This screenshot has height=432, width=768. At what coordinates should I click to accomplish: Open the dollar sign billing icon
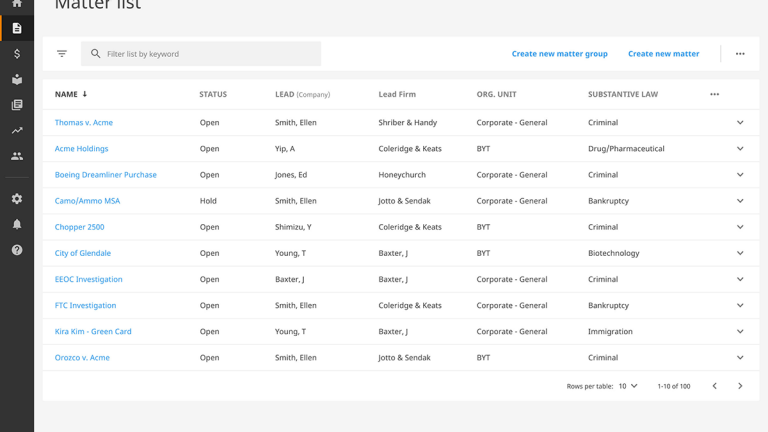tap(17, 54)
